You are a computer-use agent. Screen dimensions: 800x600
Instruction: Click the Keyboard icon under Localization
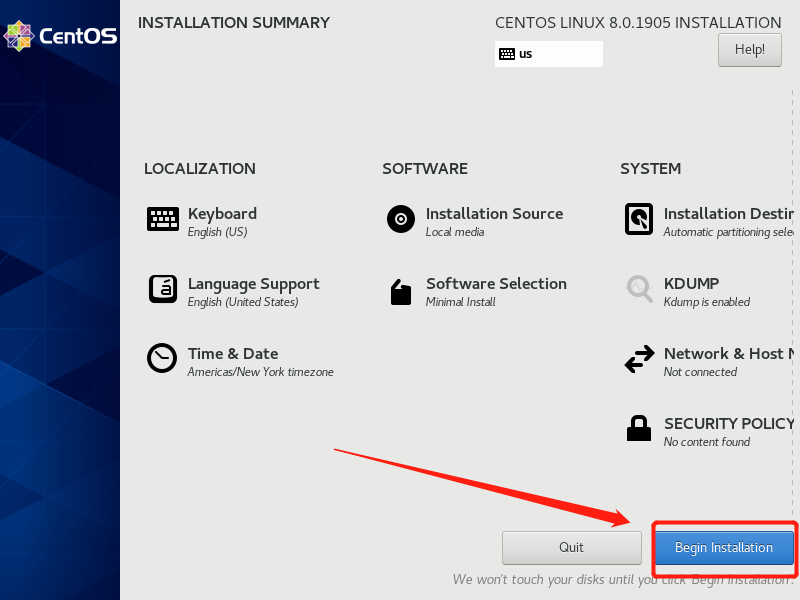tap(163, 219)
